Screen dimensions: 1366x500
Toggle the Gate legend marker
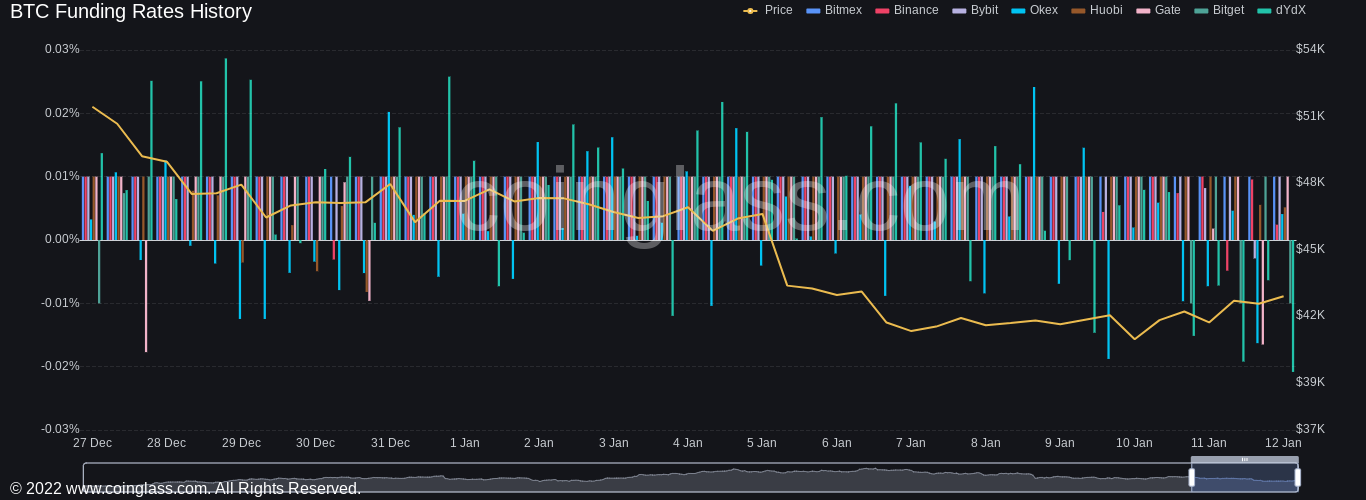[1158, 10]
